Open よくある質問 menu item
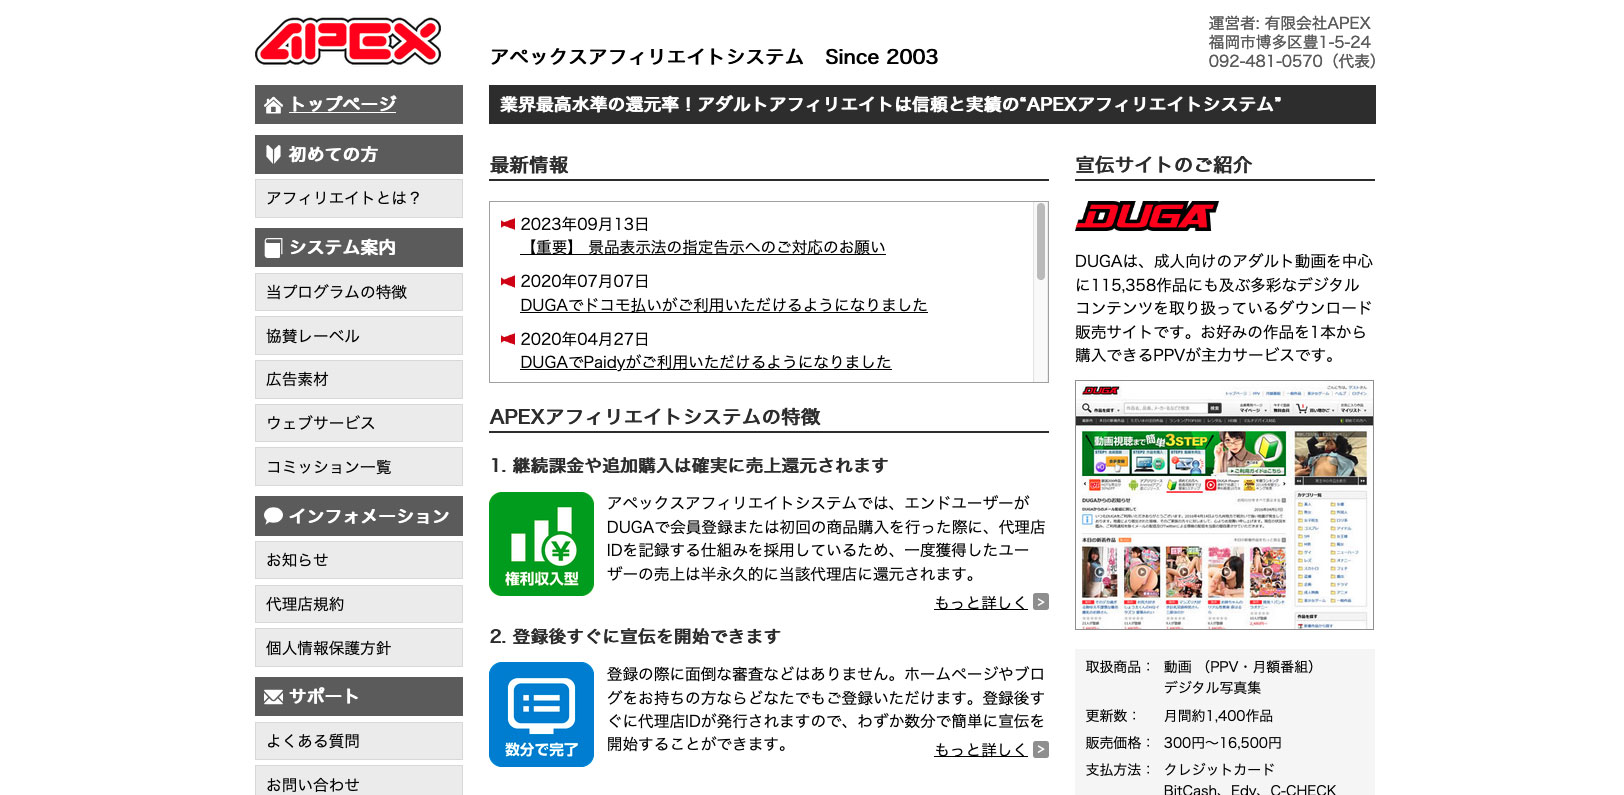 (359, 741)
